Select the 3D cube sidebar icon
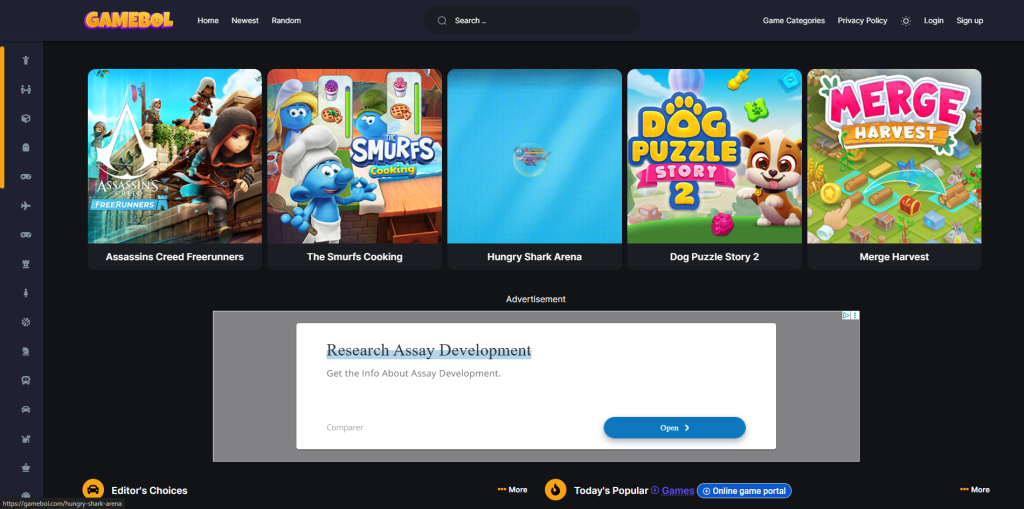 coord(26,118)
